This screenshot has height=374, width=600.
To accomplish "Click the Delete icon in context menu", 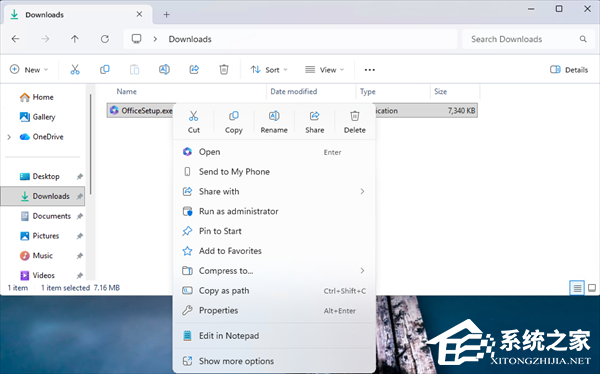I will pos(355,116).
